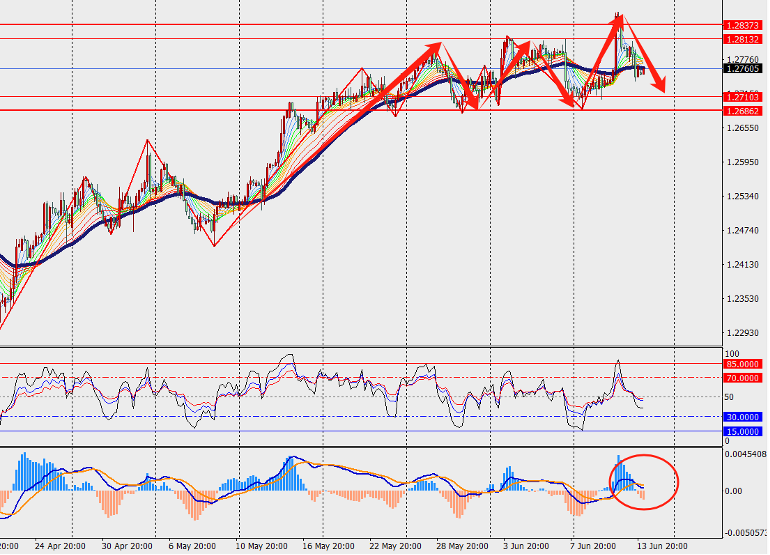770x555 pixels.
Task: Click the 7 Jun 20:00 time label
Action: pos(593,546)
